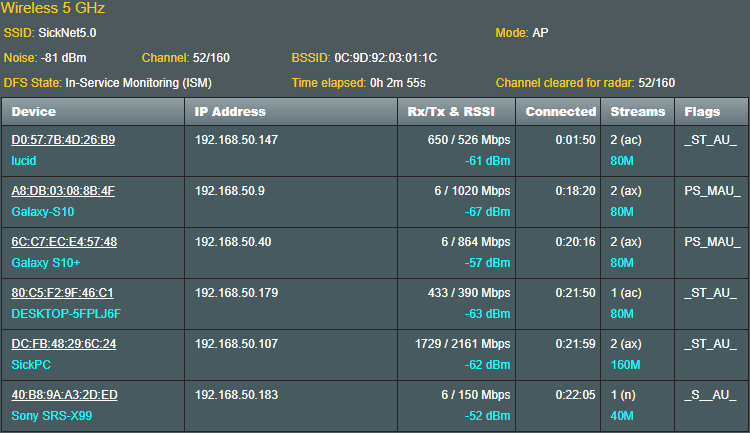Viewport: 750px width, 433px height.
Task: Open the 6C:C7:EC:E4:57:48 MAC address link
Action: point(64,242)
